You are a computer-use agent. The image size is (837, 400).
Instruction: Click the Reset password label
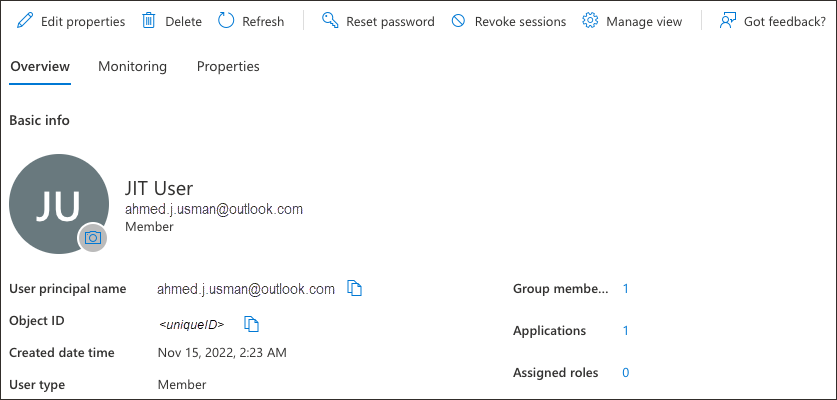[x=390, y=22]
